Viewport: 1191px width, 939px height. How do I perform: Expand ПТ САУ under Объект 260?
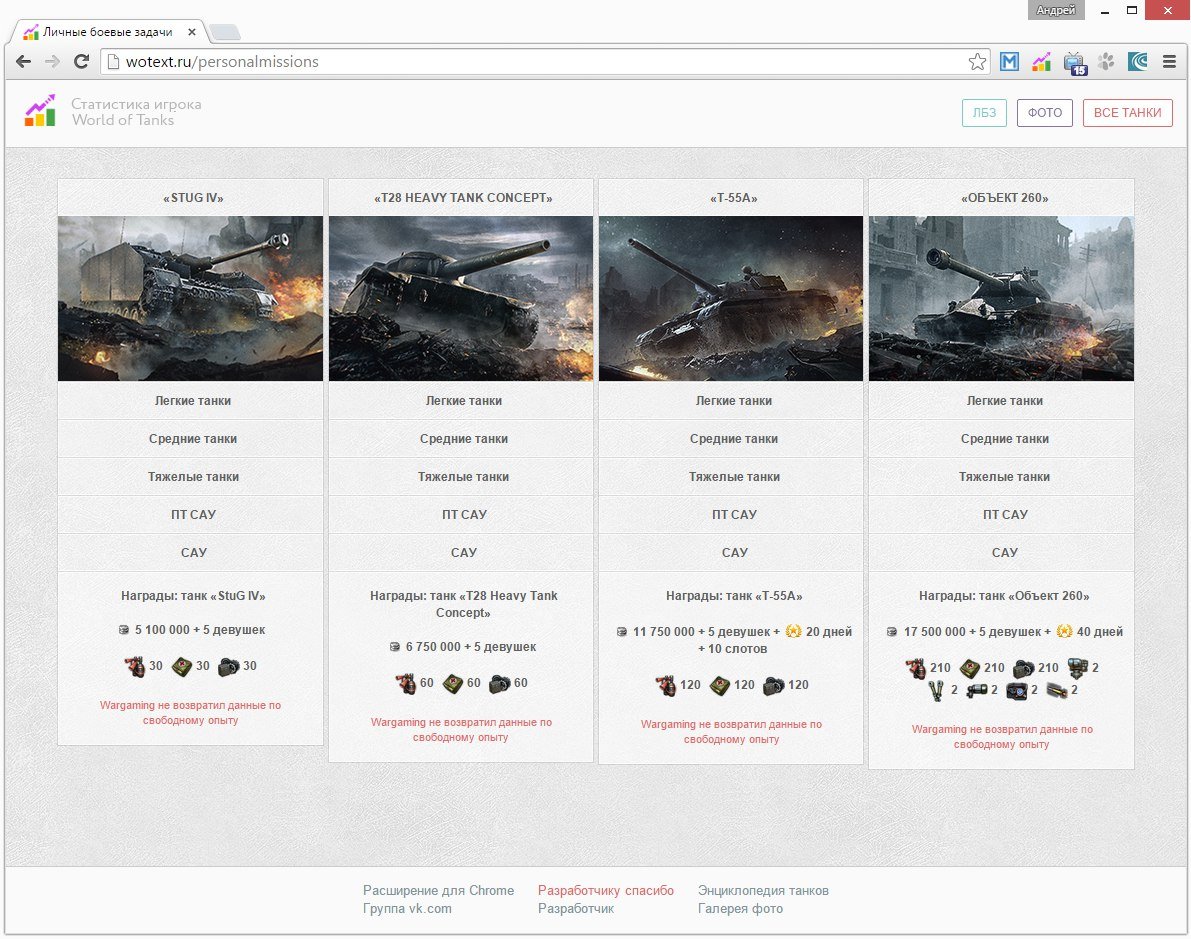click(1001, 514)
